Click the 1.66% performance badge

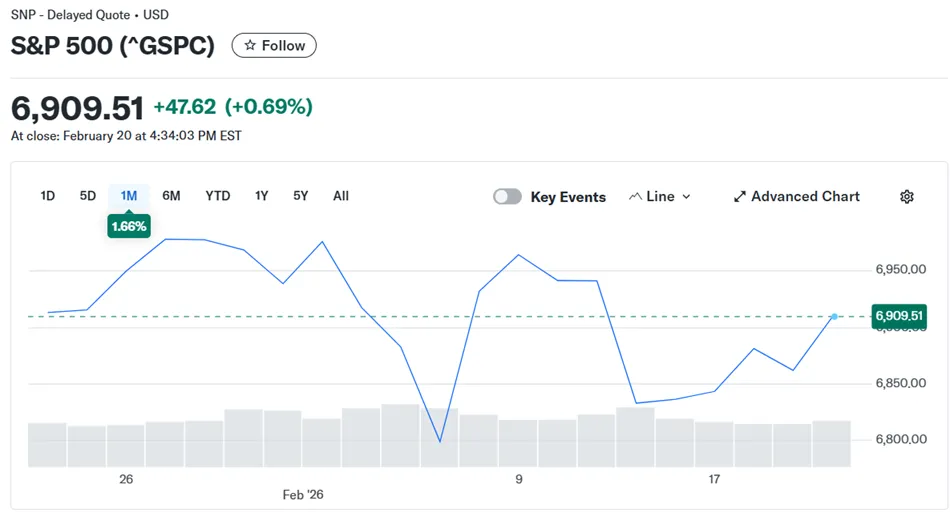coord(128,227)
